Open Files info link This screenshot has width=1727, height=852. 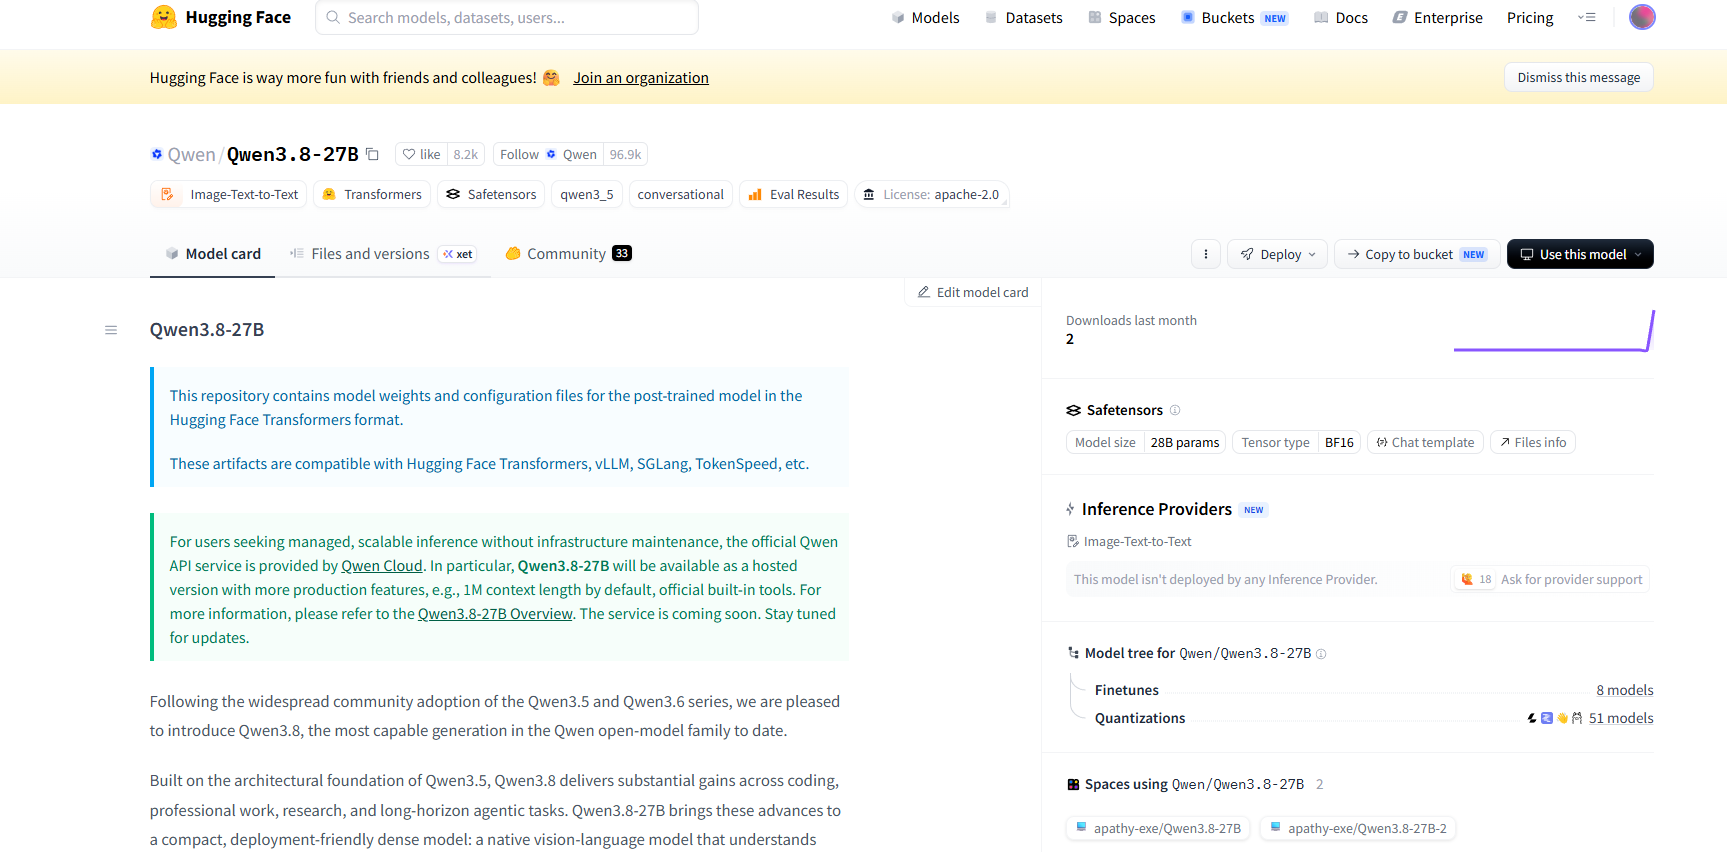1533,442
